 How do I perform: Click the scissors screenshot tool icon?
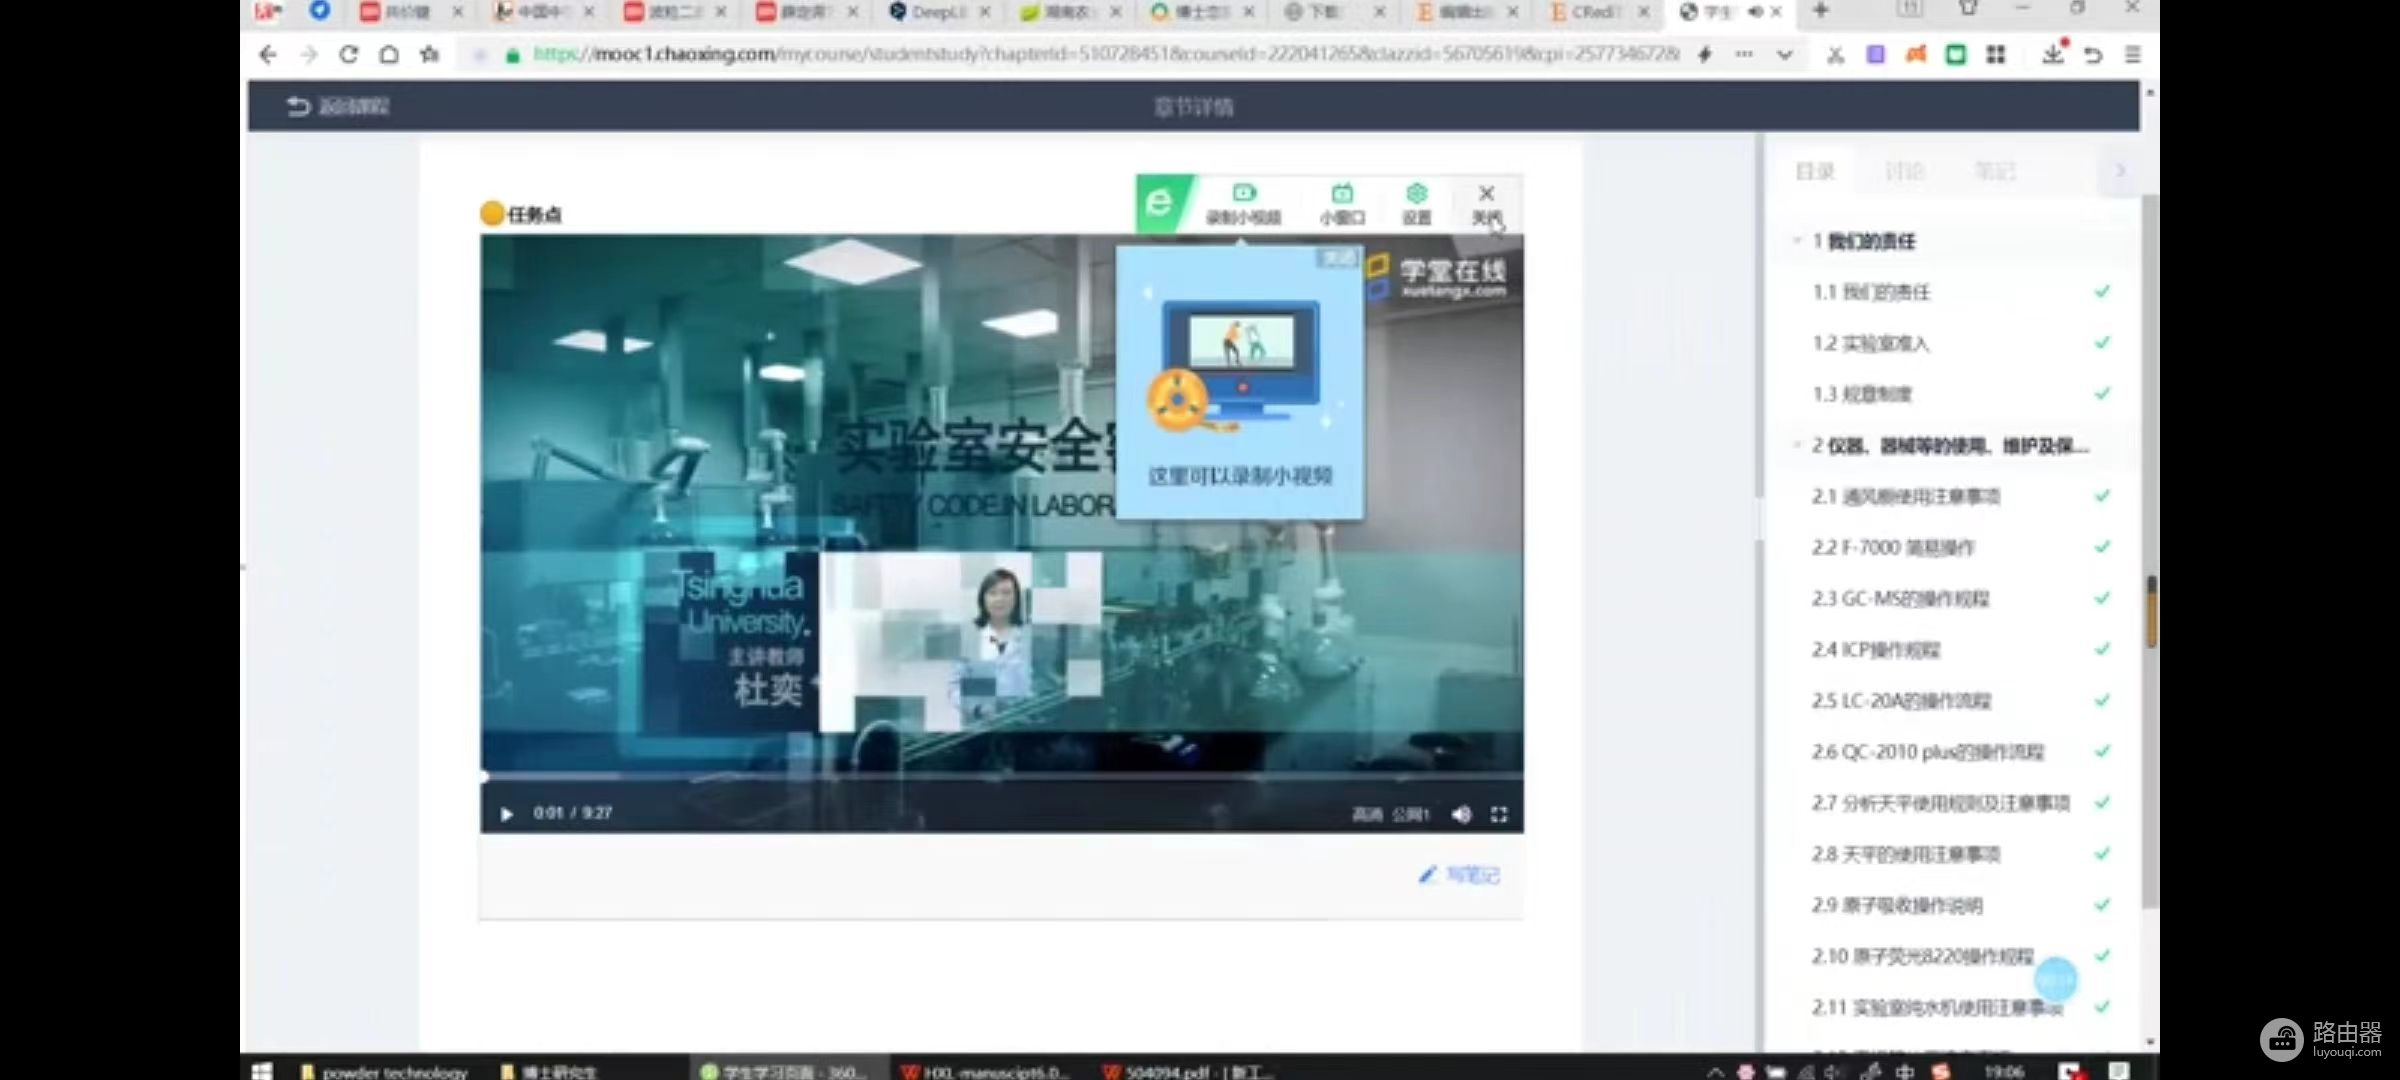pyautogui.click(x=1835, y=55)
